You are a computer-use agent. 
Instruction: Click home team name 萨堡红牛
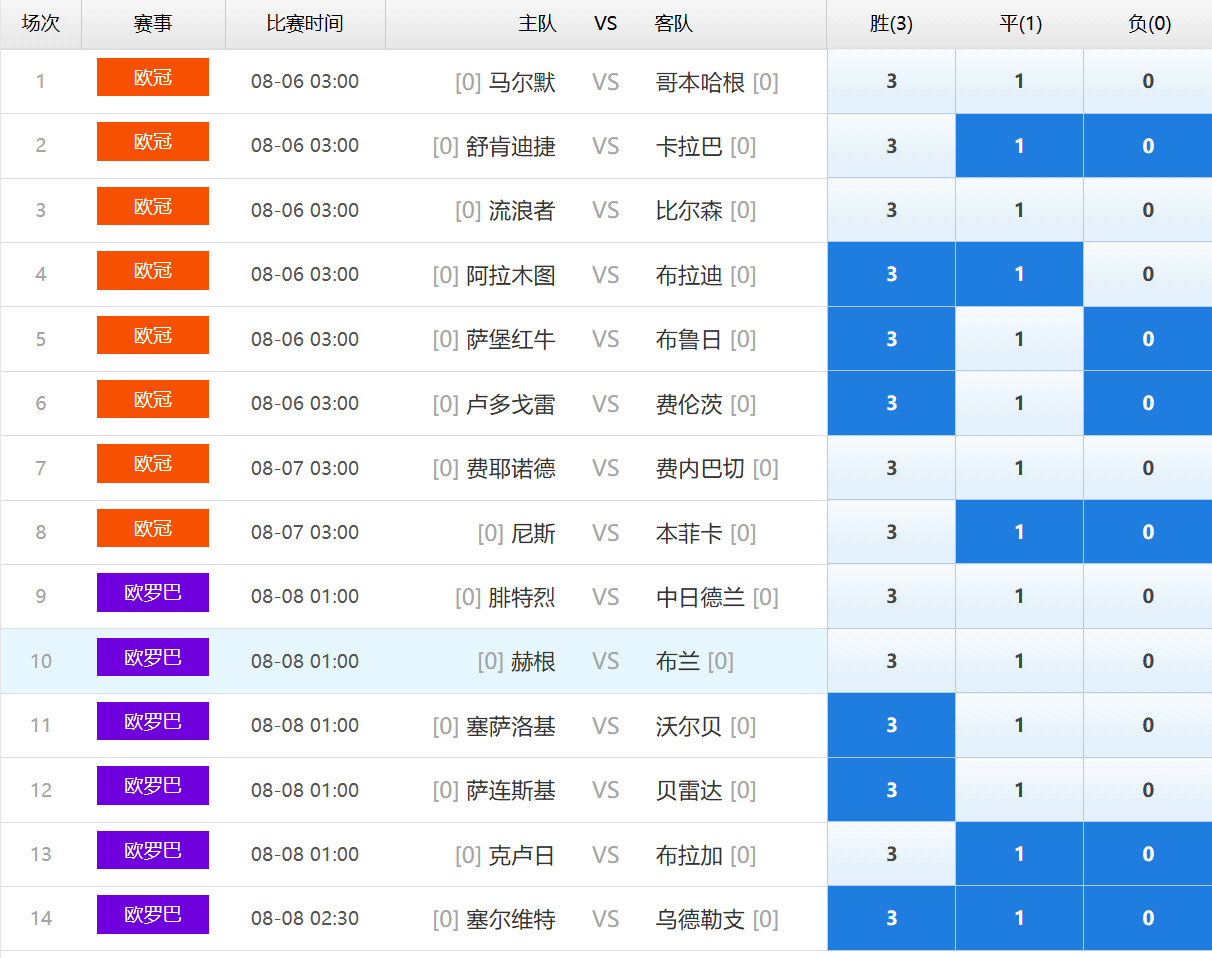511,340
